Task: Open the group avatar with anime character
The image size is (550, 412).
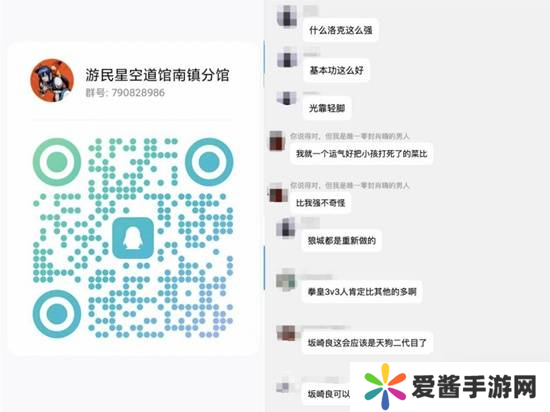Action: 52,80
